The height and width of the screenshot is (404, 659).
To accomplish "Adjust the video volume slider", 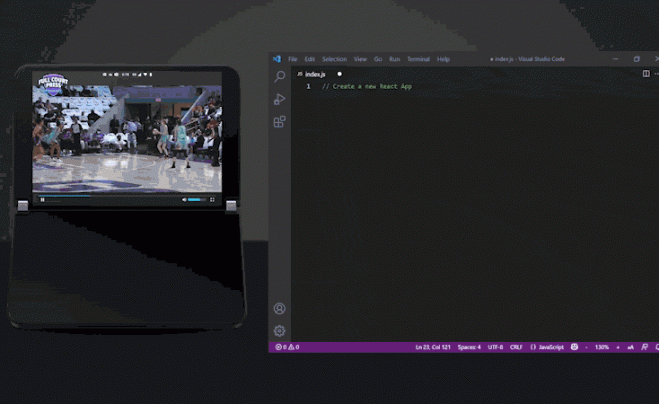I will coord(196,199).
